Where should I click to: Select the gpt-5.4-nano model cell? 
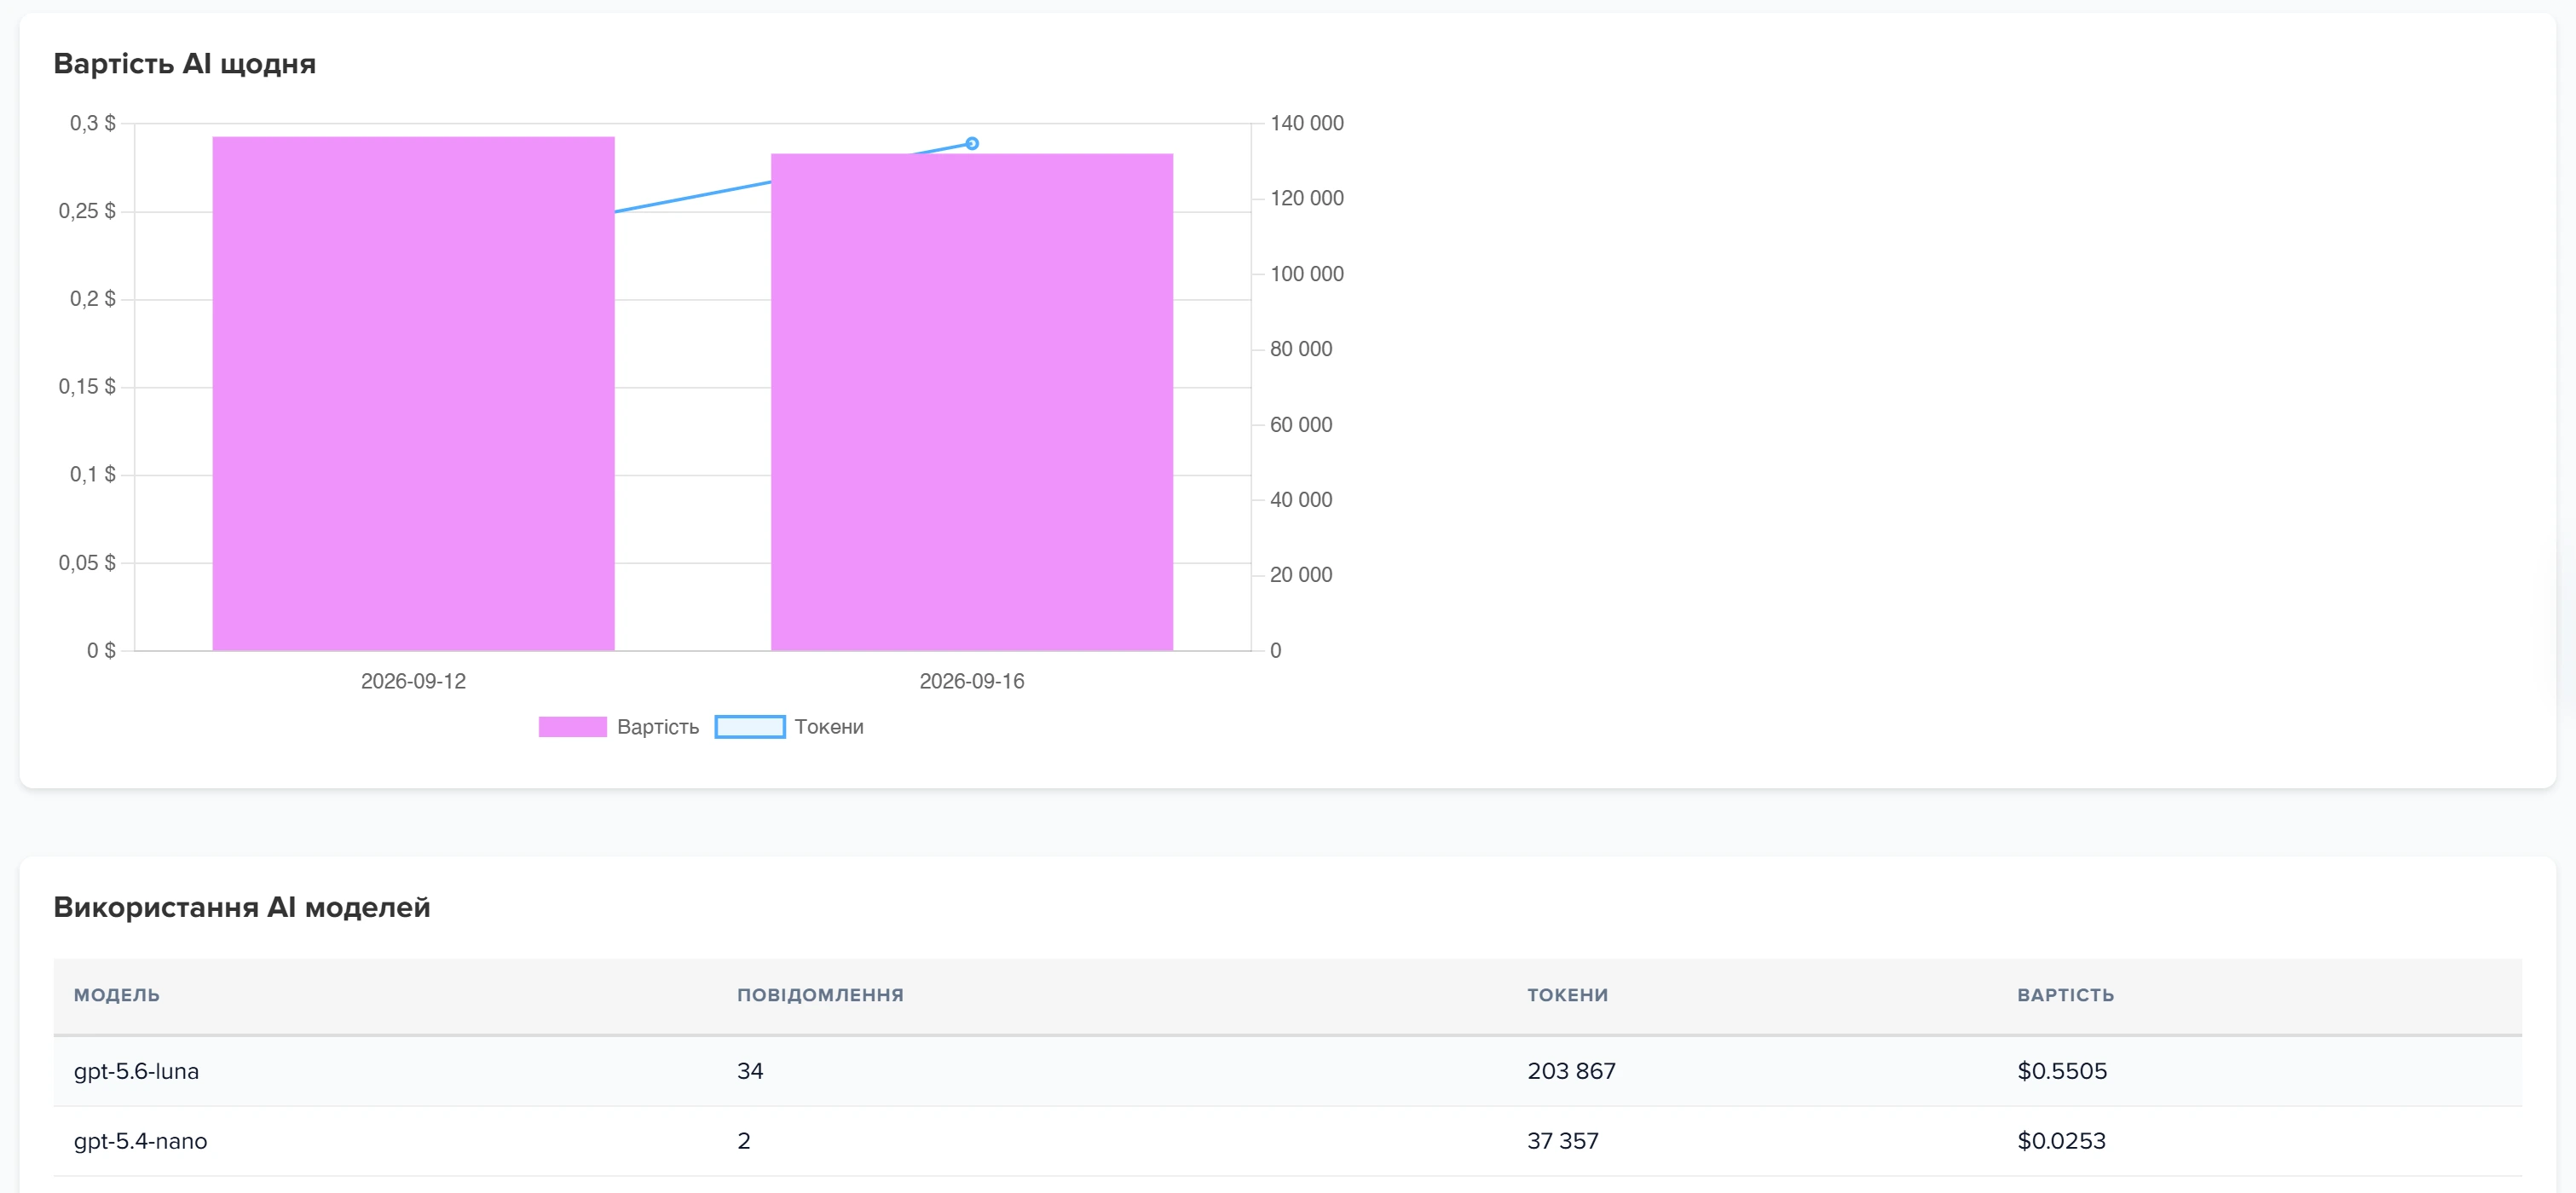[140, 1141]
